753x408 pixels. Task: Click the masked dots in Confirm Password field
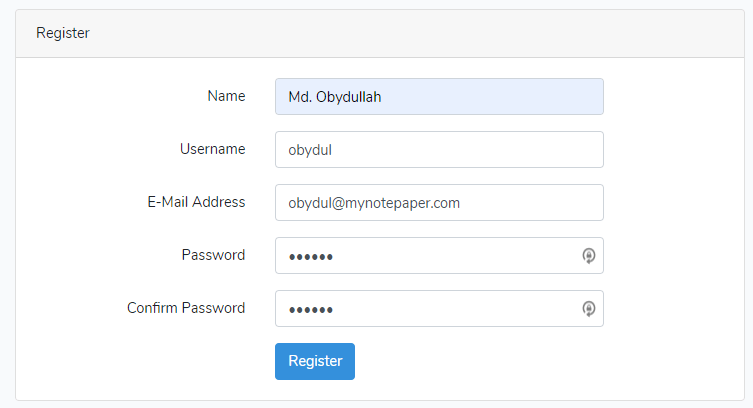tap(310, 310)
